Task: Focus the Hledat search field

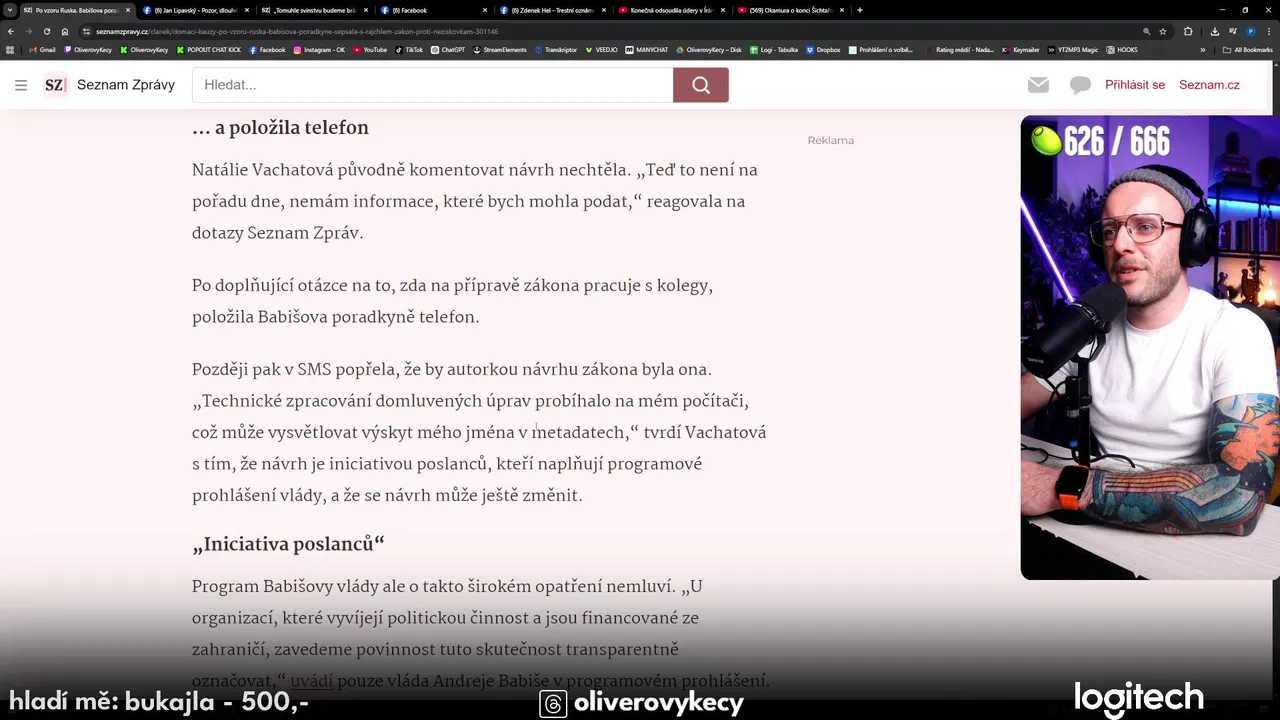Action: tap(433, 85)
